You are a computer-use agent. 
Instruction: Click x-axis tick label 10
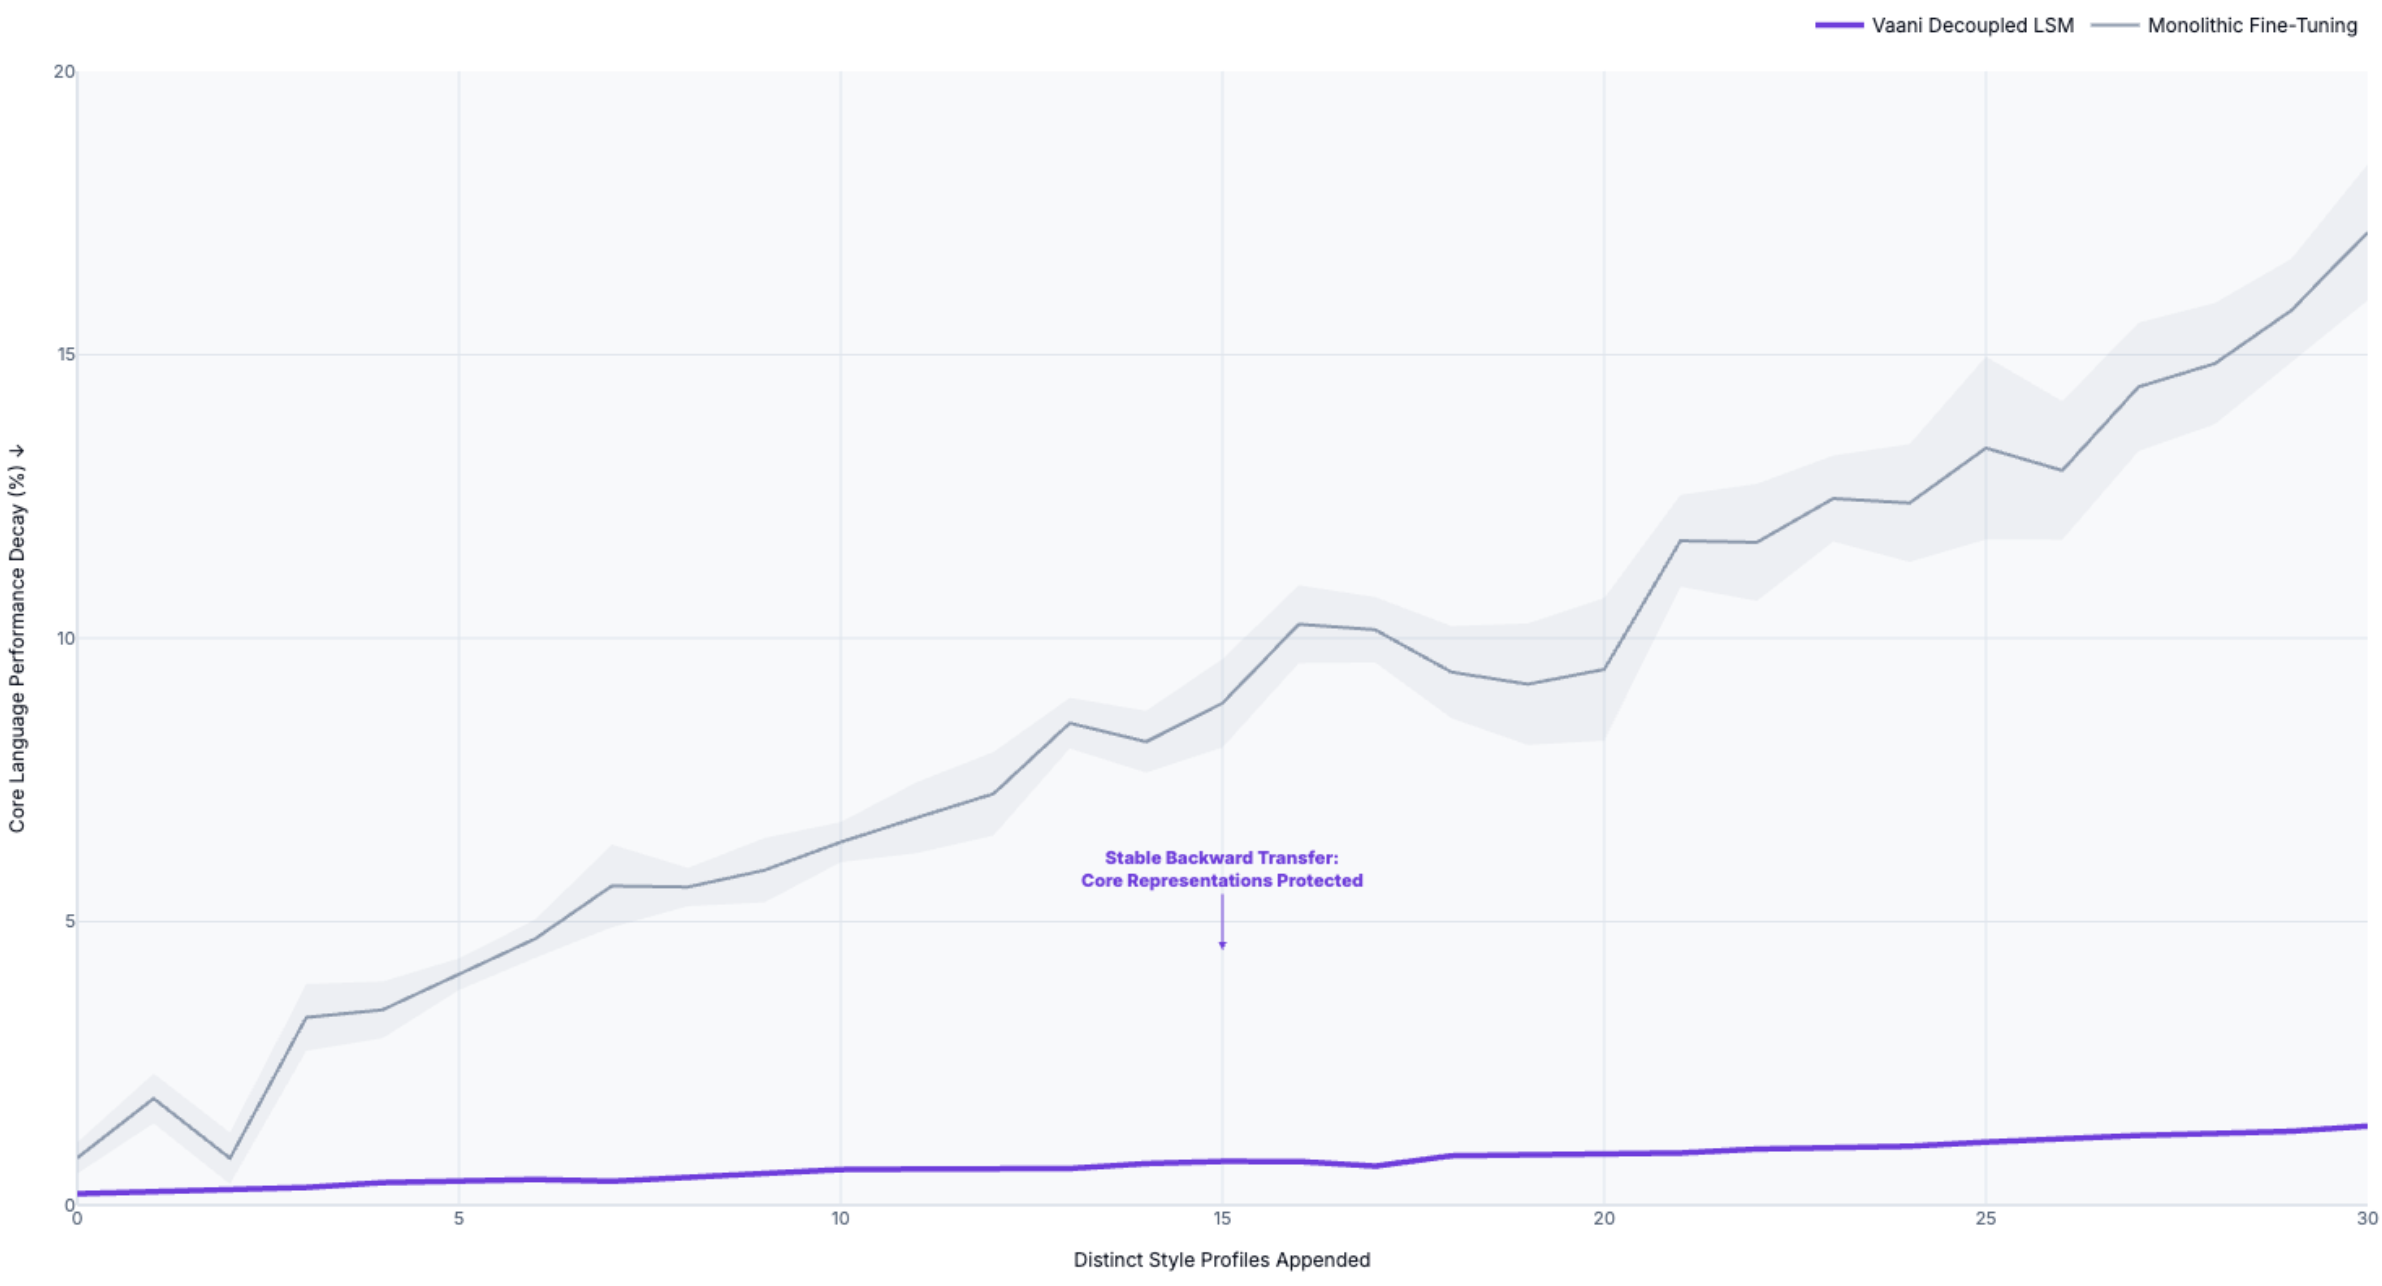(x=840, y=1218)
